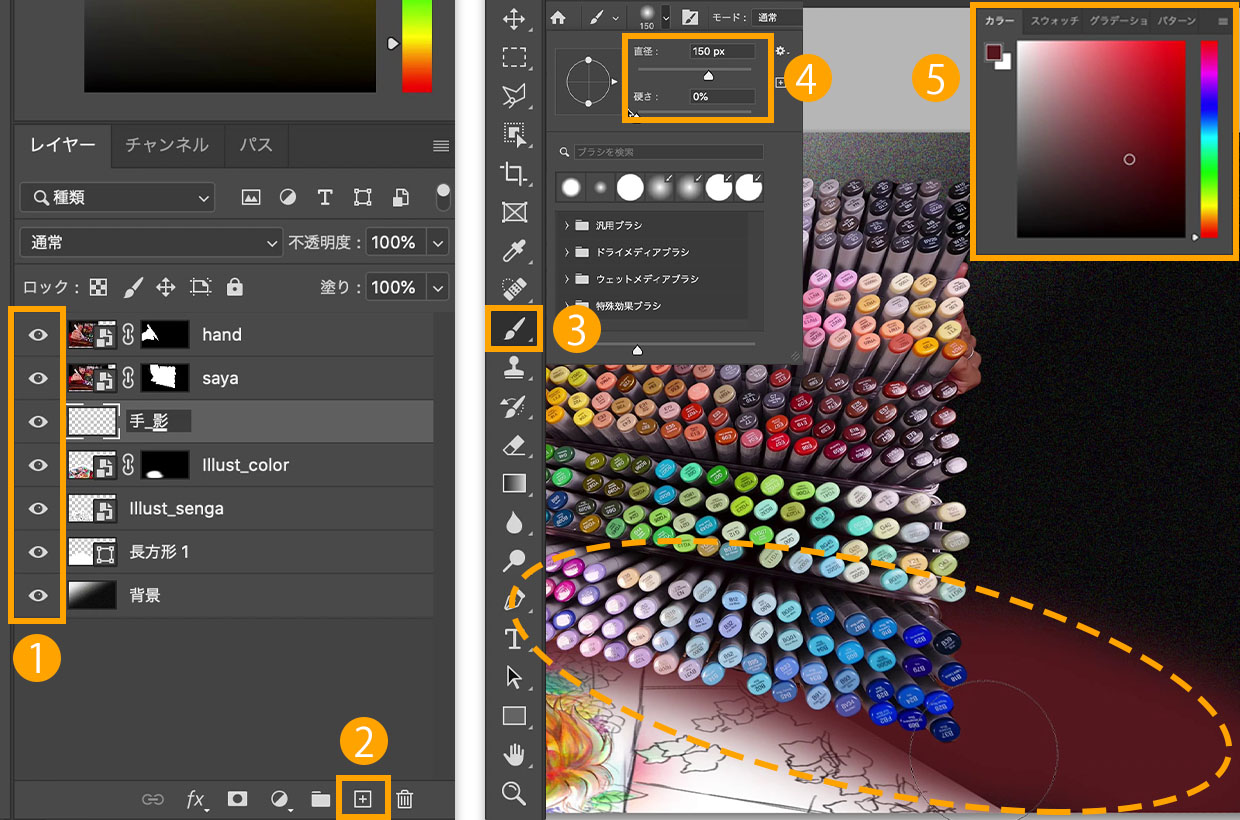
Task: Click the foreground color swatch
Action: click(x=994, y=53)
